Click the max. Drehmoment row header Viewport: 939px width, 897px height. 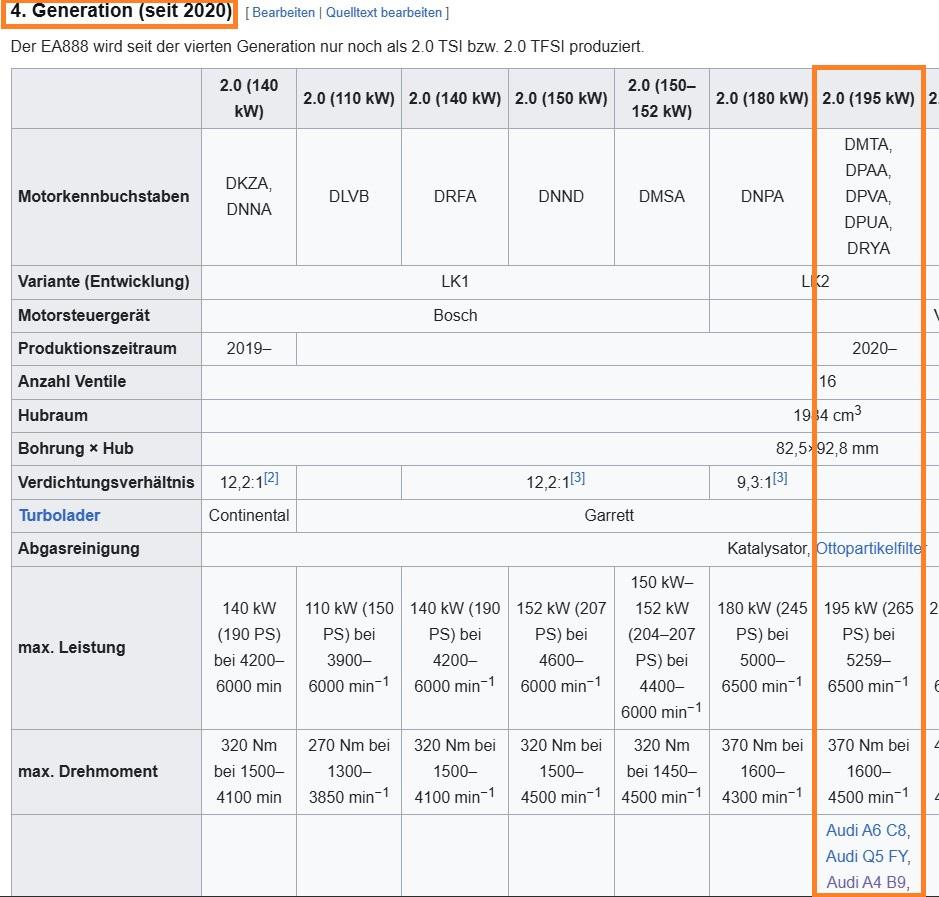pyautogui.click(x=107, y=772)
